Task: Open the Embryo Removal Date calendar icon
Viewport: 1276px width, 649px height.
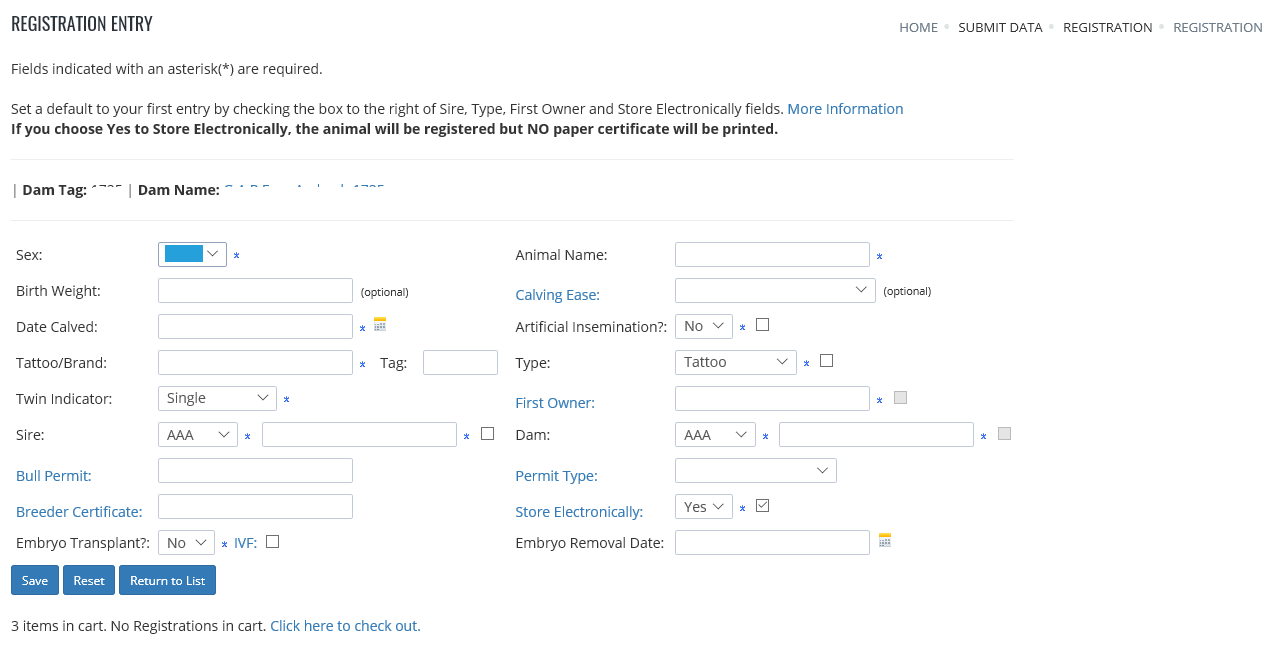Action: [x=885, y=540]
